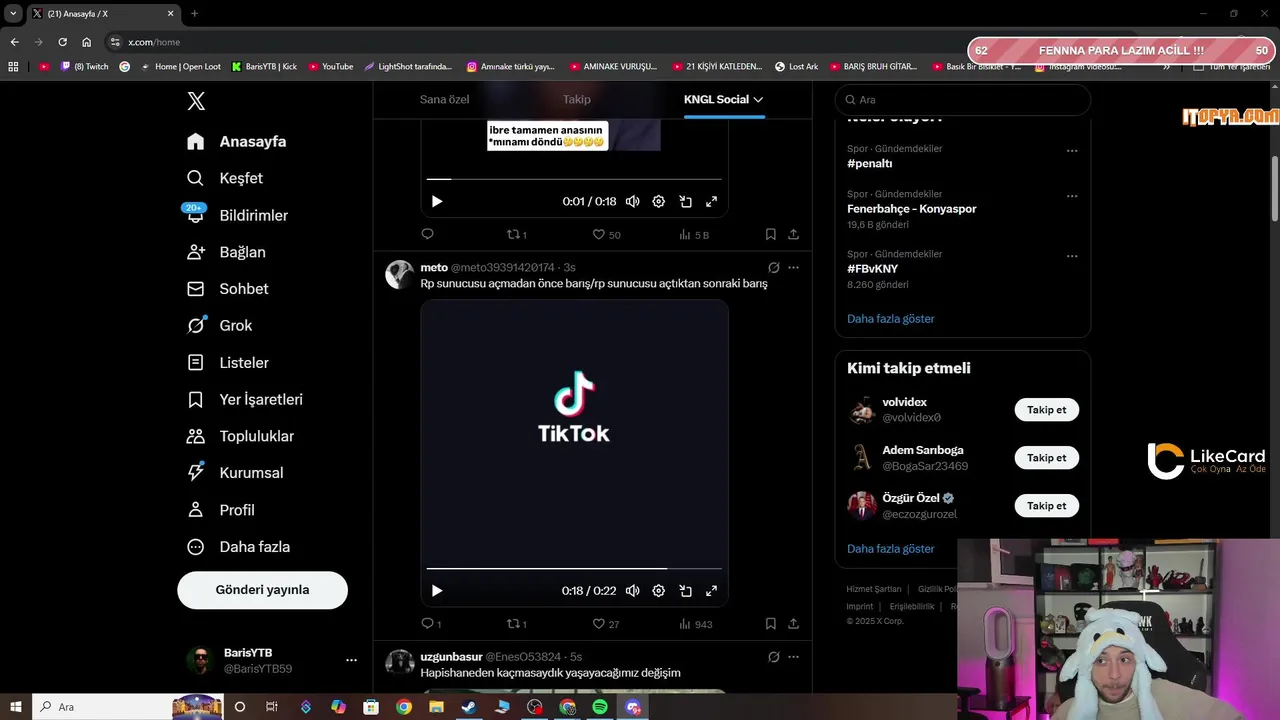Open more options for #FBvKNY trend
The image size is (1280, 720).
(x=1072, y=256)
